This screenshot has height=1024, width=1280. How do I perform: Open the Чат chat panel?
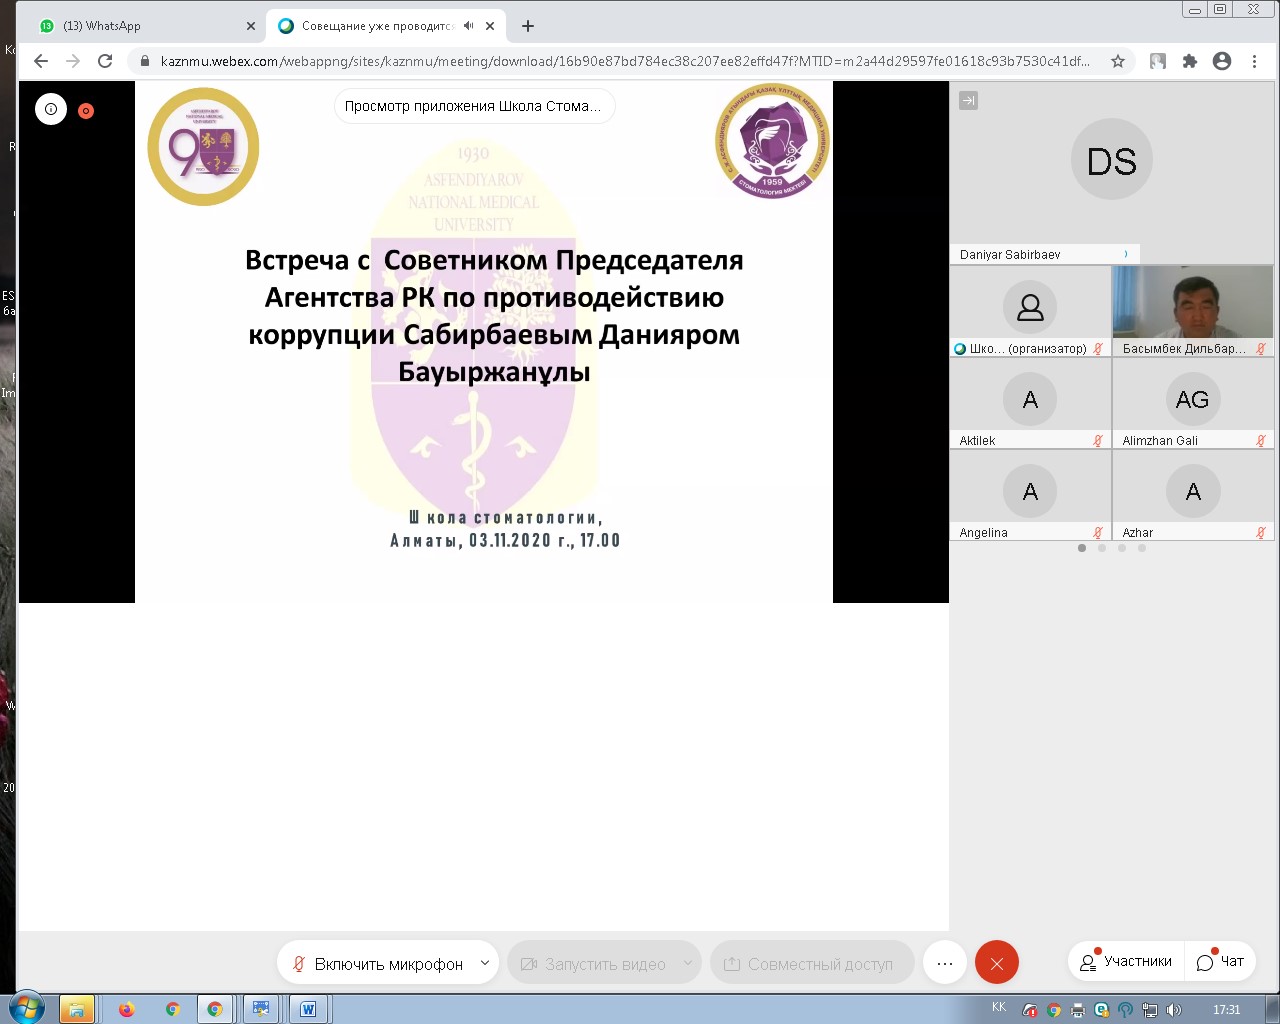(1221, 961)
